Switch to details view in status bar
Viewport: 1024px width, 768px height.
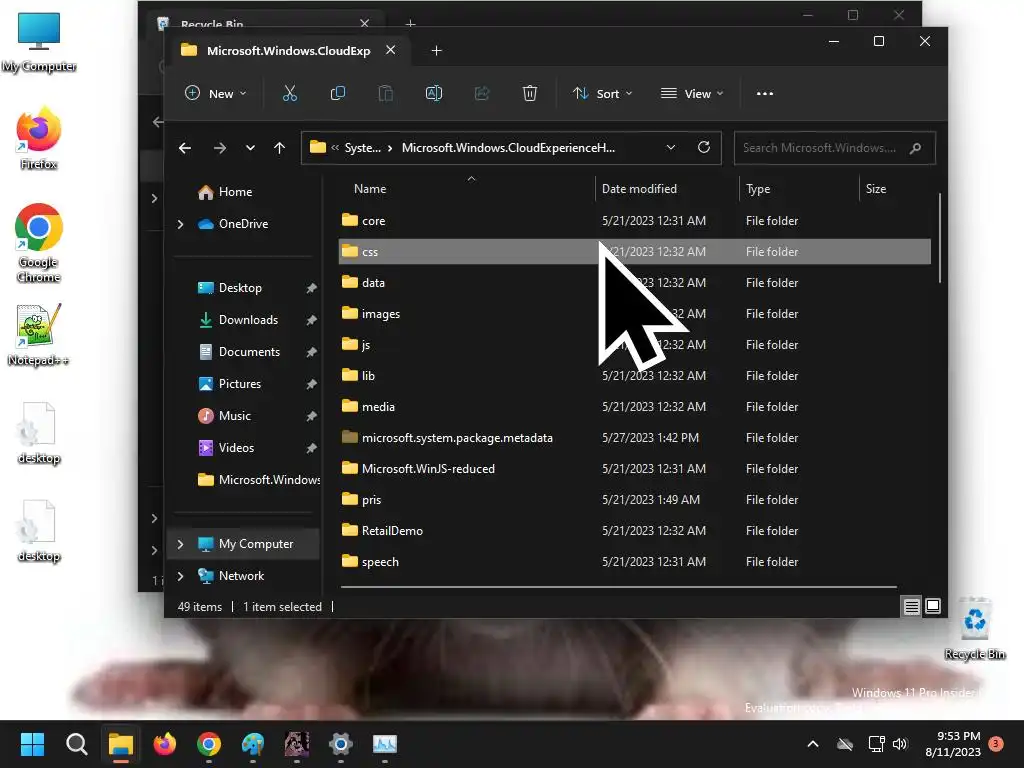point(911,607)
